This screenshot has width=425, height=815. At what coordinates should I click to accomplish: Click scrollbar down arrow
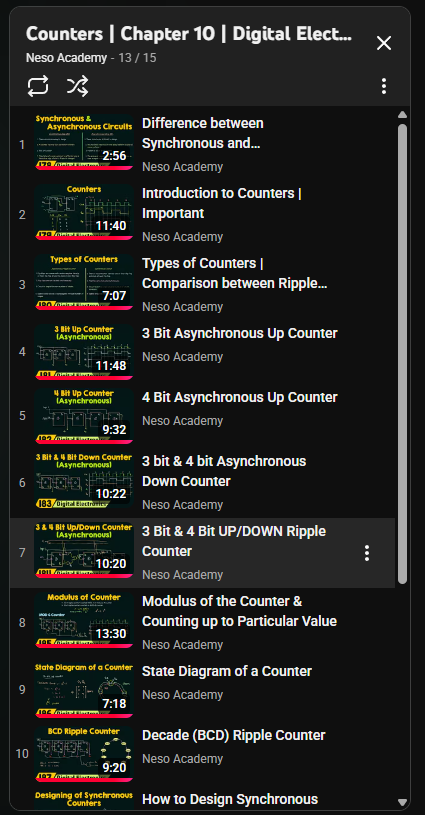(x=402, y=802)
